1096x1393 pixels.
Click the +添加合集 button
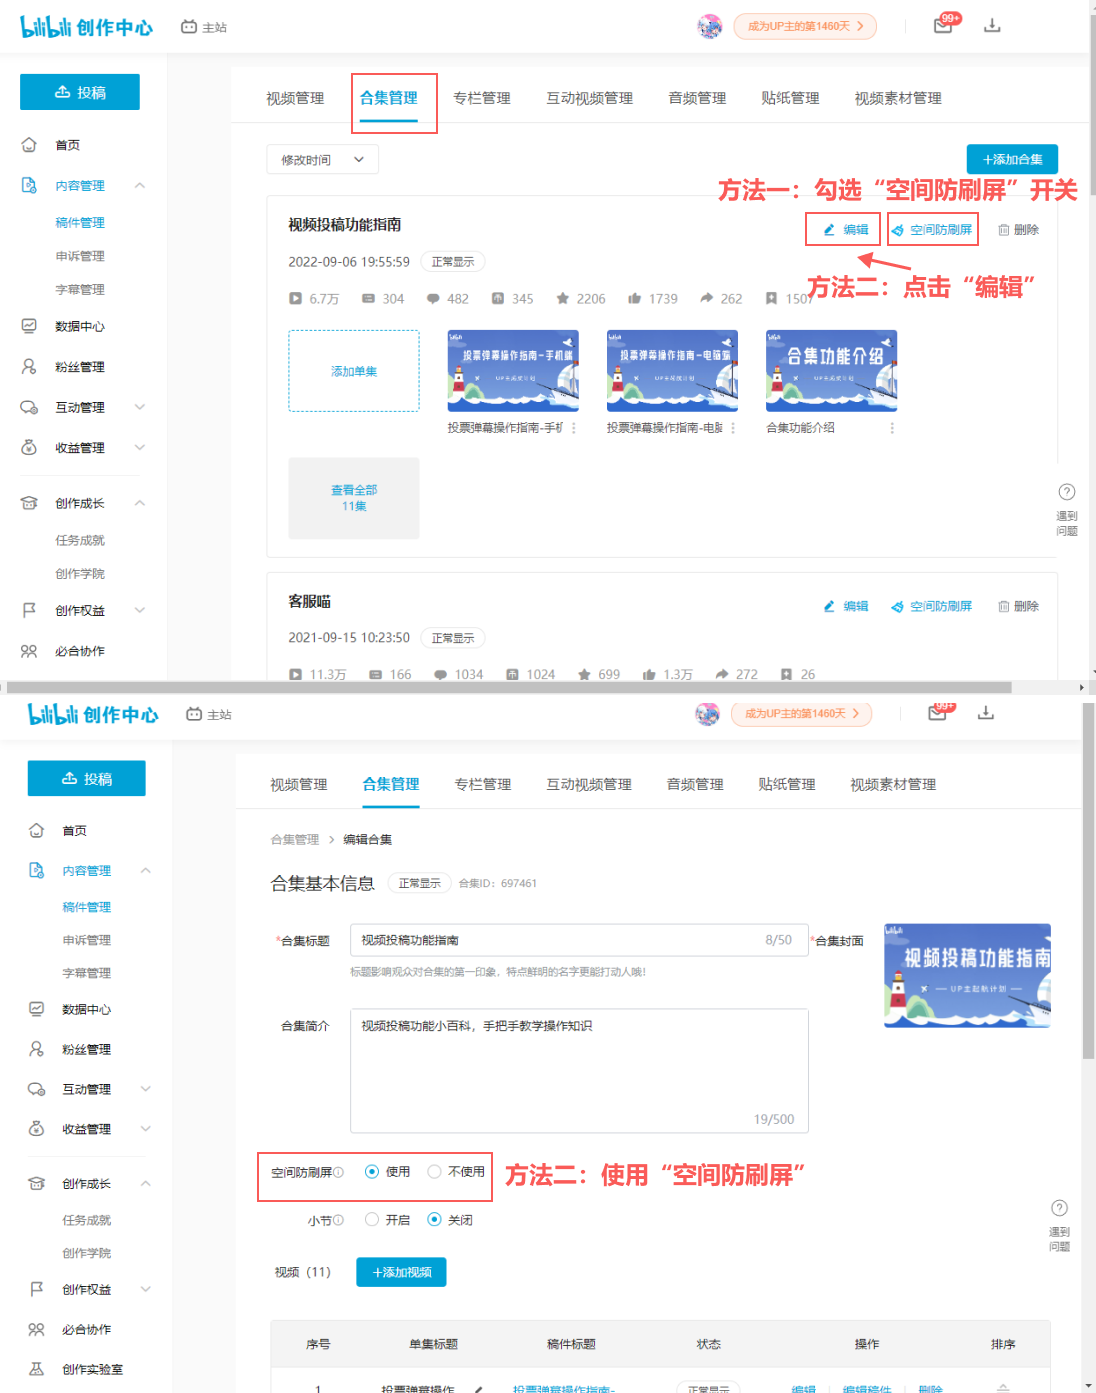[1012, 159]
